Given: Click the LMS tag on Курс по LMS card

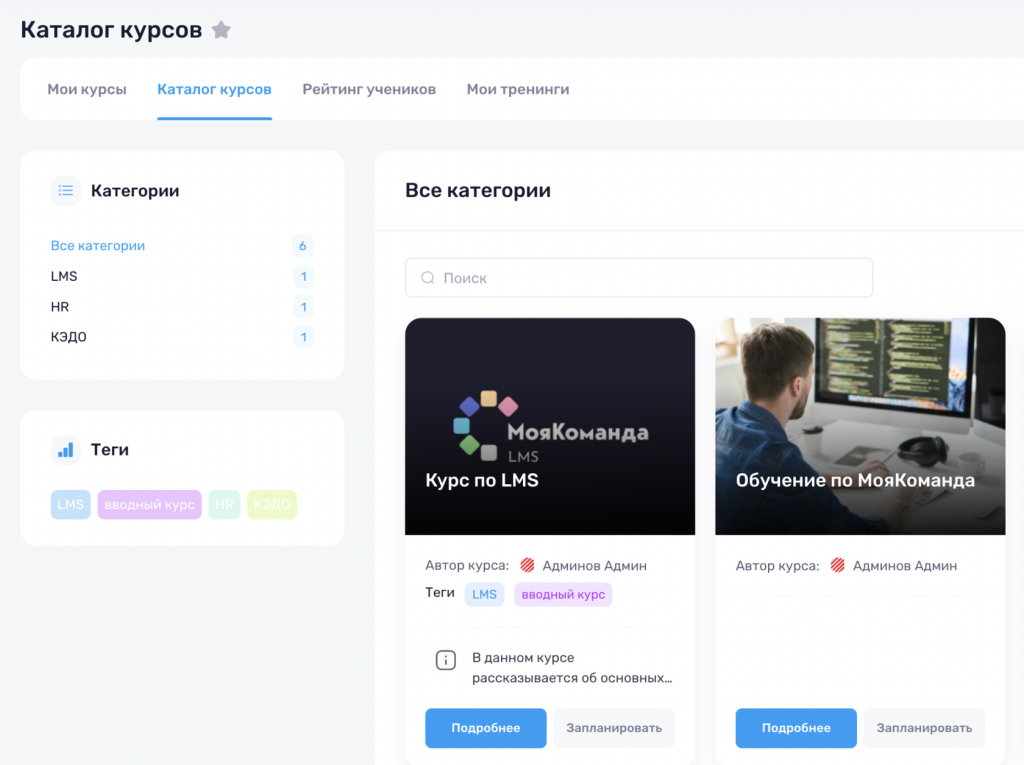Looking at the screenshot, I should (x=485, y=594).
